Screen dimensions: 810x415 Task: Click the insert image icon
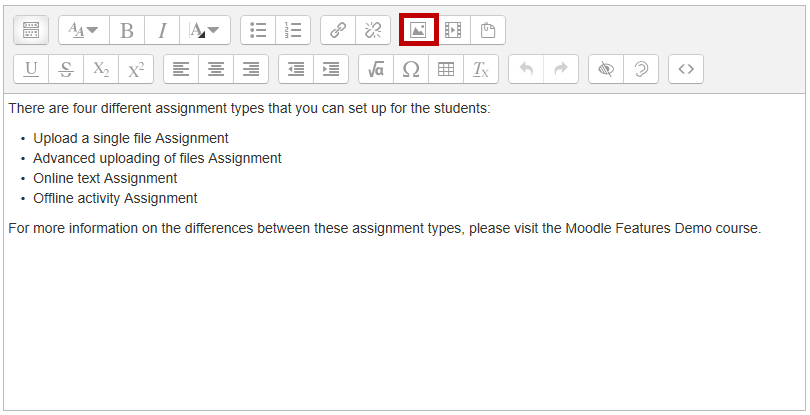(419, 30)
